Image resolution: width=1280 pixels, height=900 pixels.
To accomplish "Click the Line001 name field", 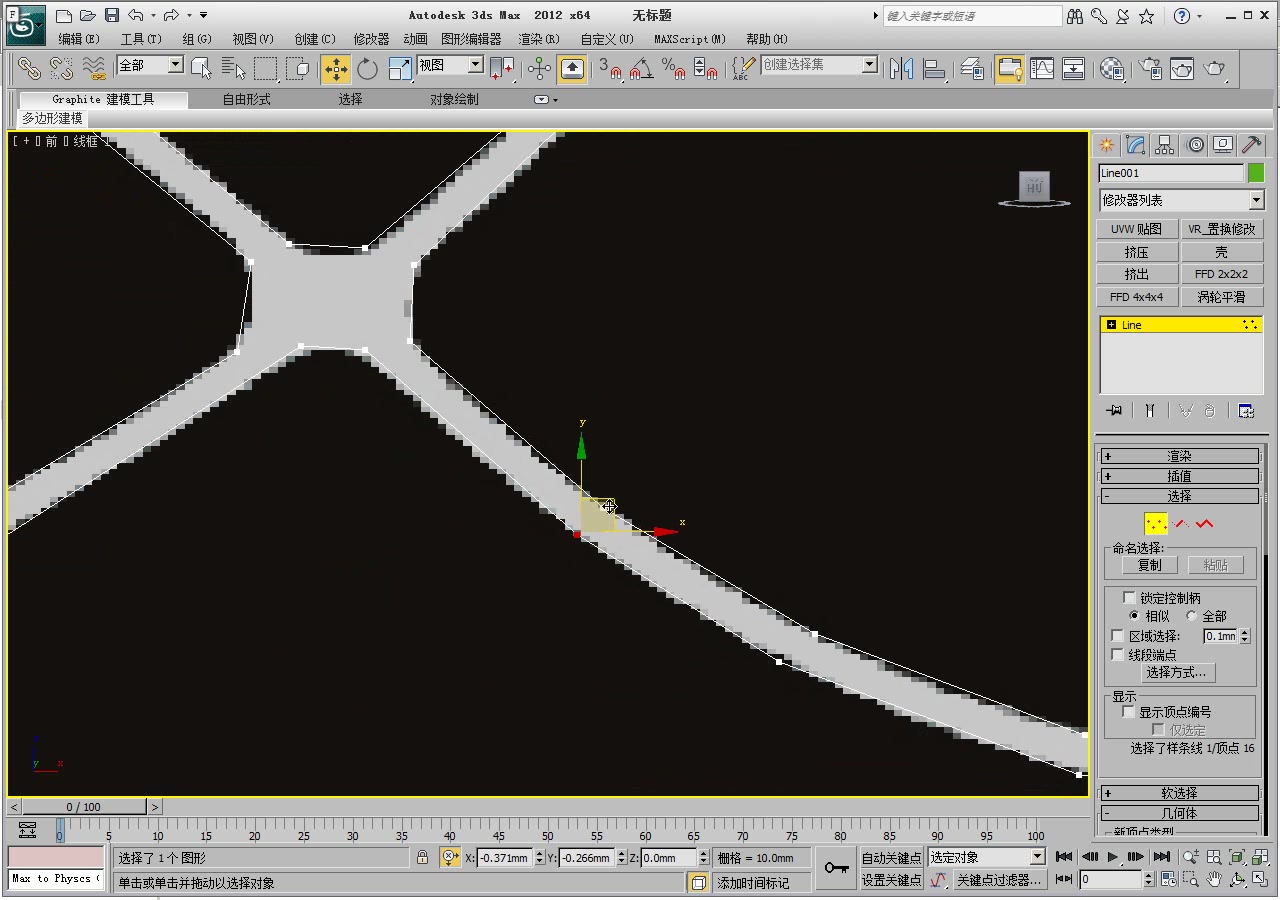I will (x=1170, y=172).
